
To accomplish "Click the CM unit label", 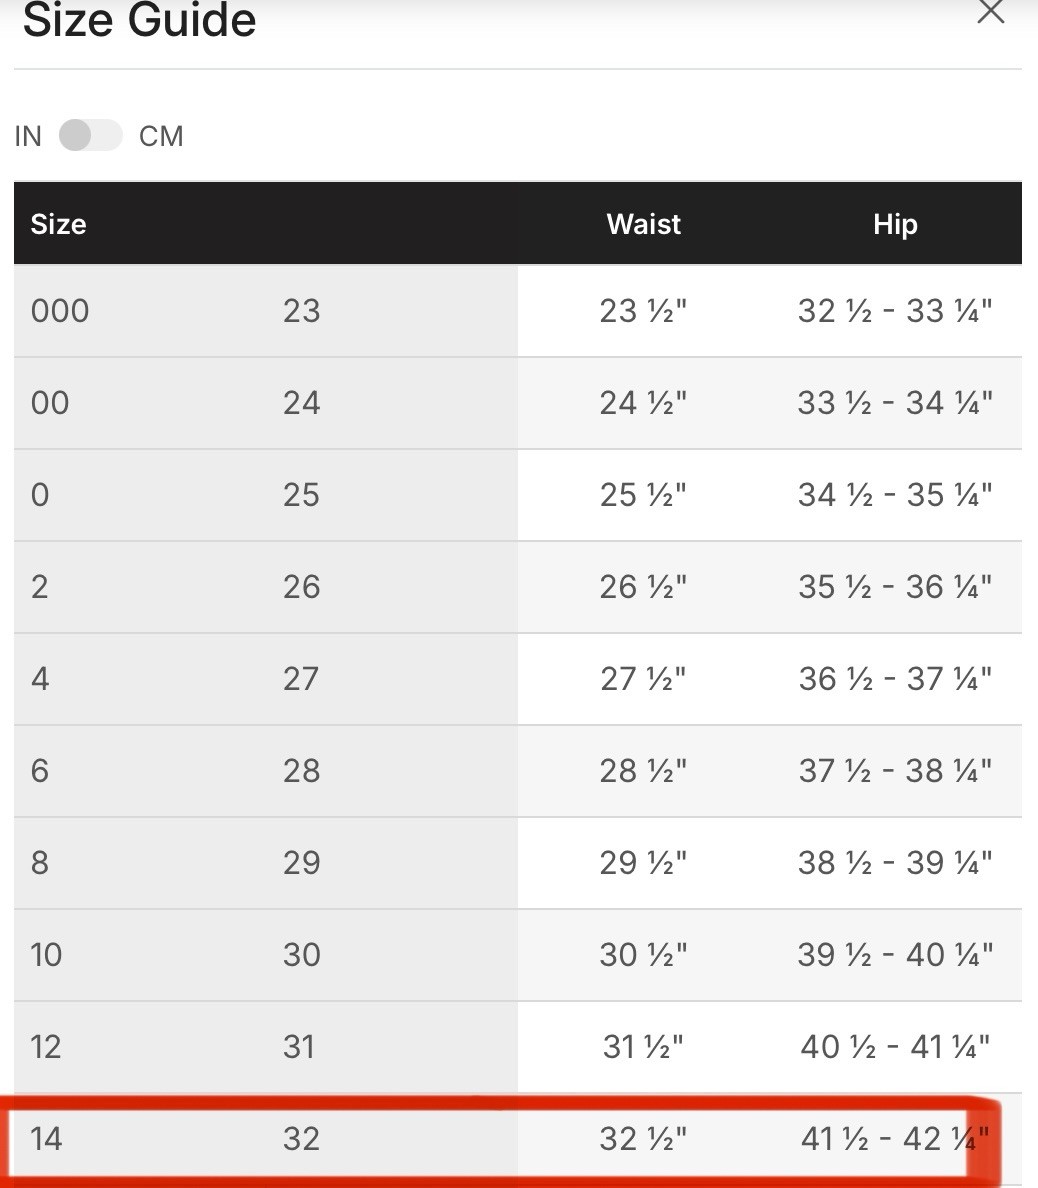I will (161, 136).
